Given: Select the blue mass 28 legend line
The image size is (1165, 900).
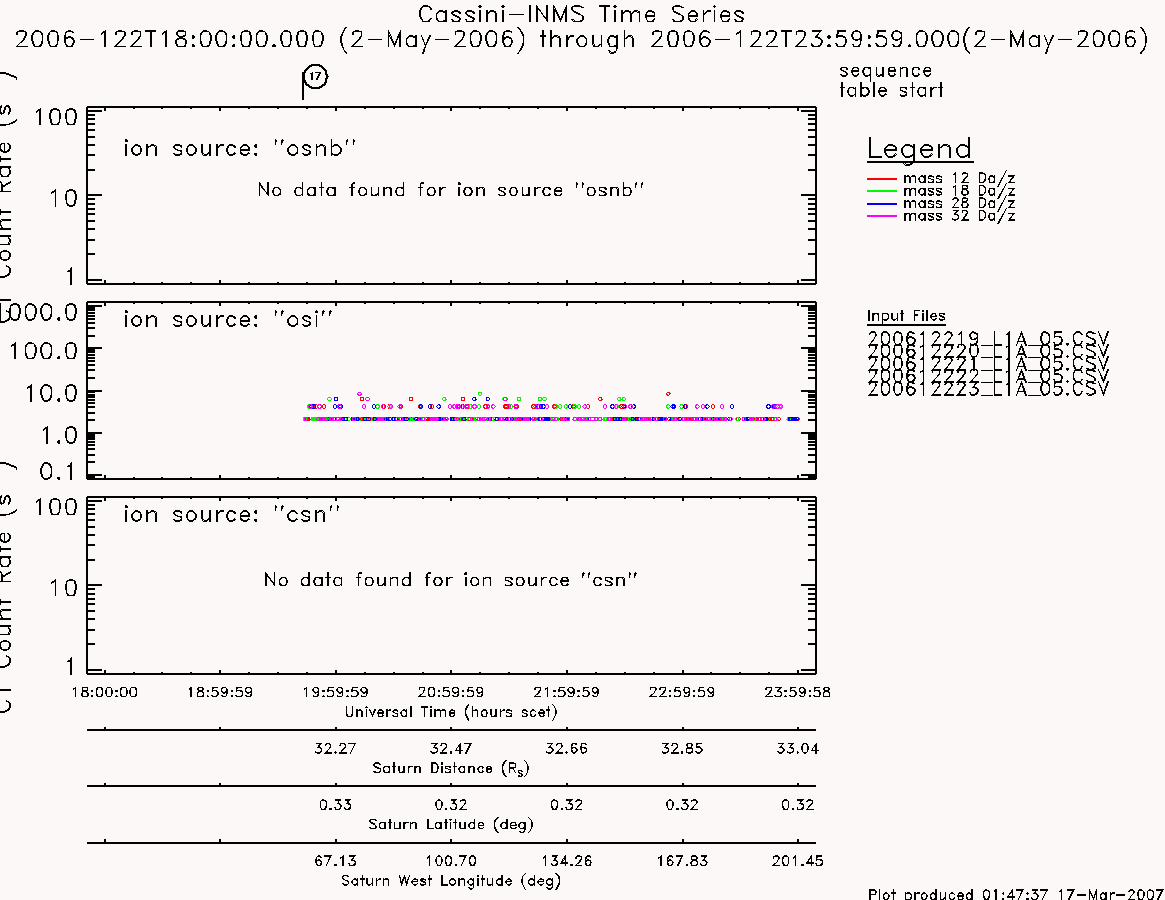Looking at the screenshot, I should (x=882, y=204).
